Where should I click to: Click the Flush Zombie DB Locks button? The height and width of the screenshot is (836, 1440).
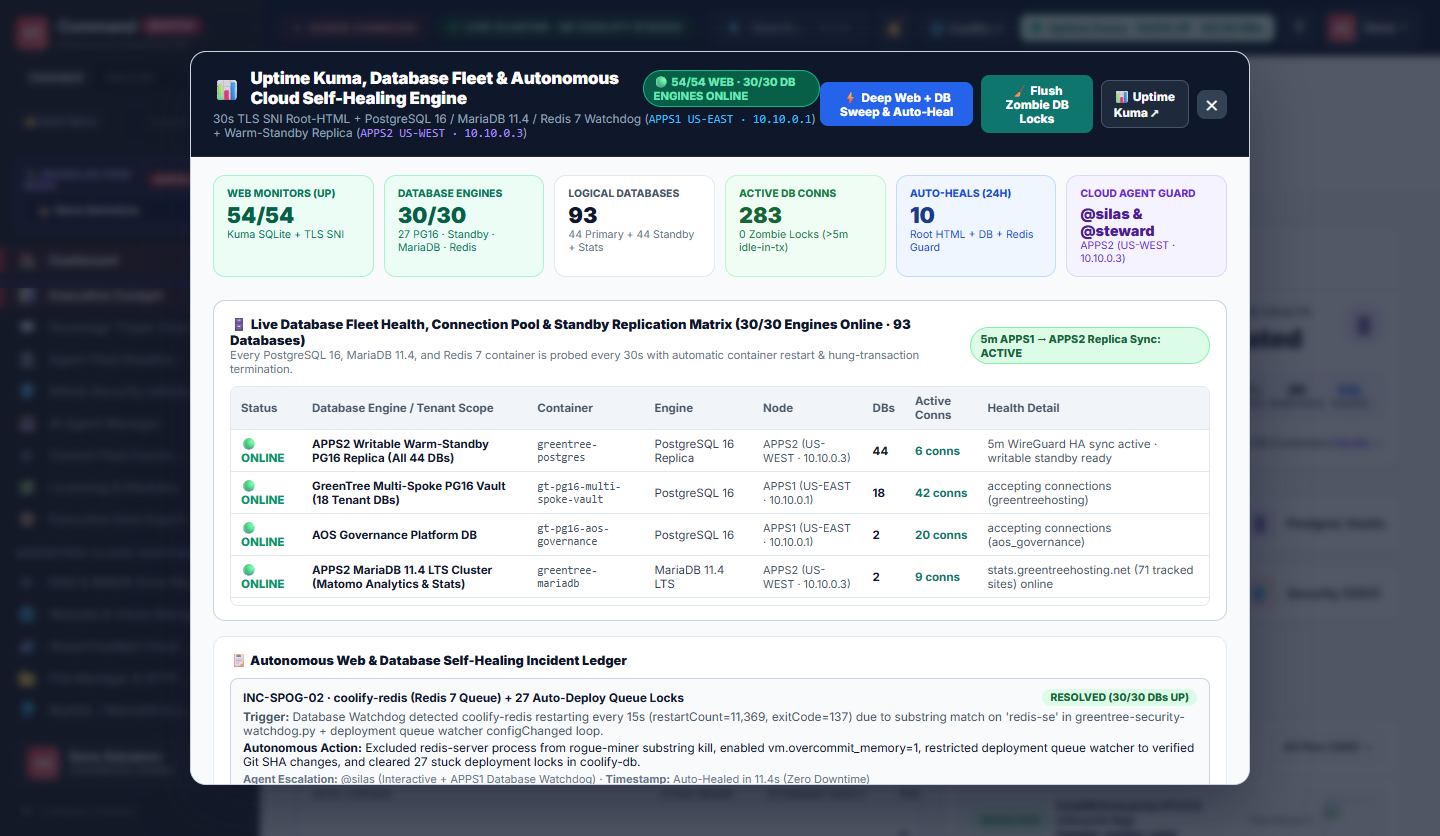click(1037, 104)
